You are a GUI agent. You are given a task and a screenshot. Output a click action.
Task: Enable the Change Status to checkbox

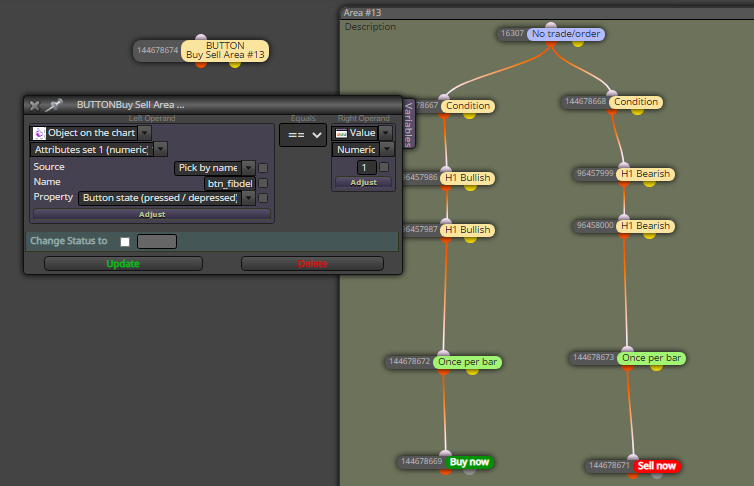[125, 241]
